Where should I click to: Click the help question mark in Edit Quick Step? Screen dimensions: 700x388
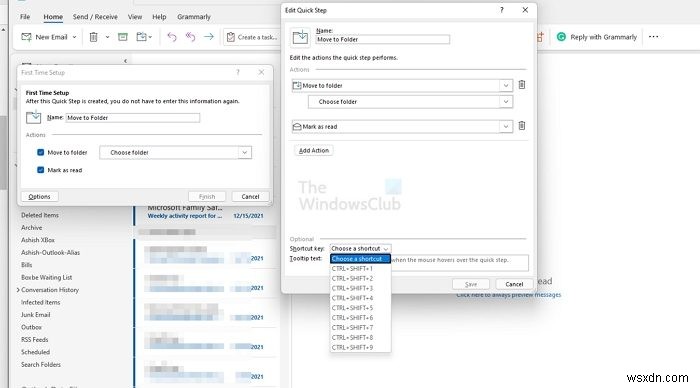coord(502,10)
